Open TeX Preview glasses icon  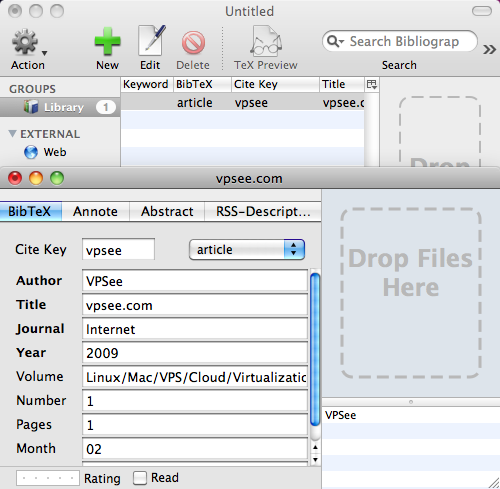[266, 41]
